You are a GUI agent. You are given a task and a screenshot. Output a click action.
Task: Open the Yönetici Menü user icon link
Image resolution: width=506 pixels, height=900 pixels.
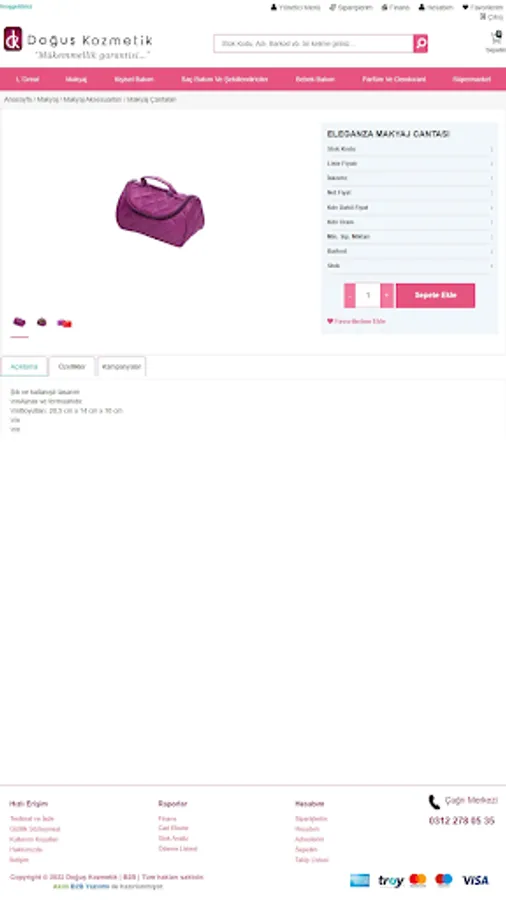tap(295, 7)
